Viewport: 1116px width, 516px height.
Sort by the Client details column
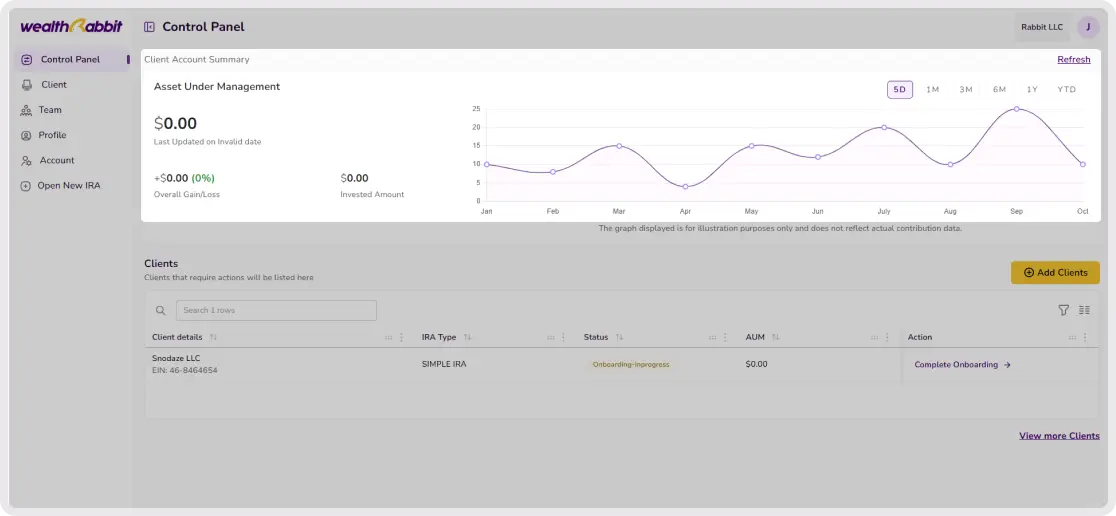click(213, 337)
